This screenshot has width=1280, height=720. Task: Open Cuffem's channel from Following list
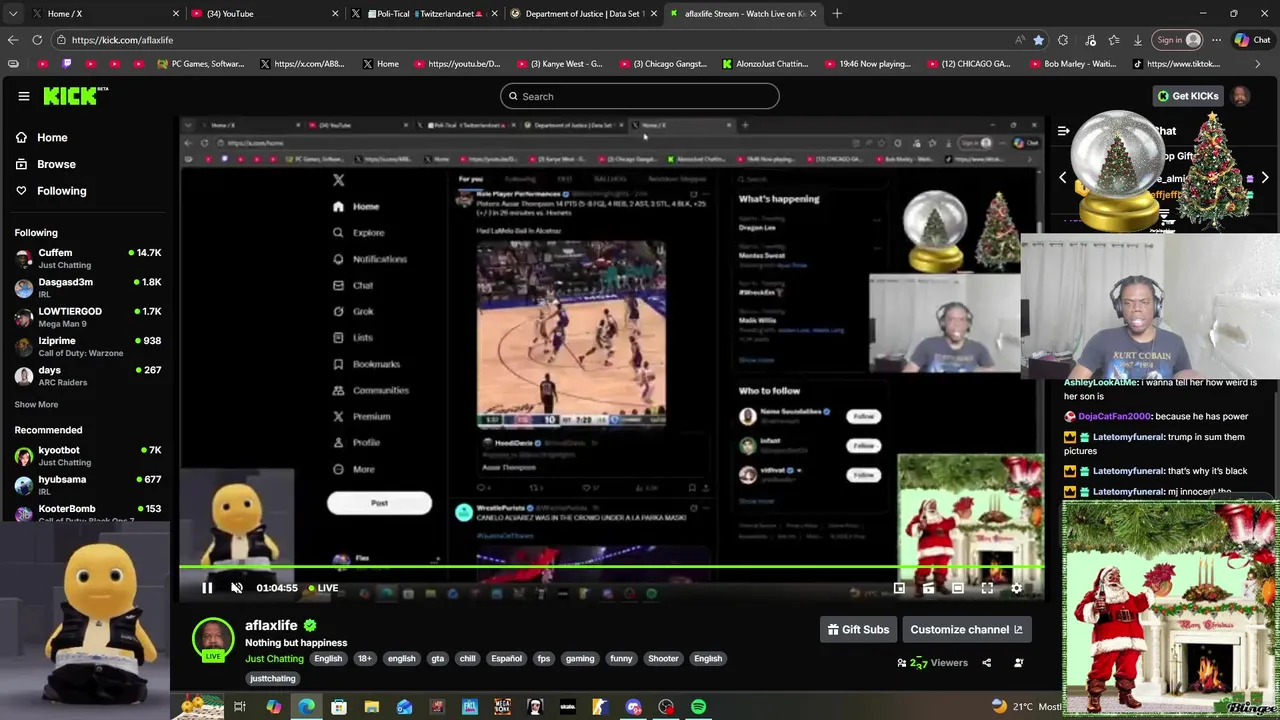pyautogui.click(x=88, y=259)
